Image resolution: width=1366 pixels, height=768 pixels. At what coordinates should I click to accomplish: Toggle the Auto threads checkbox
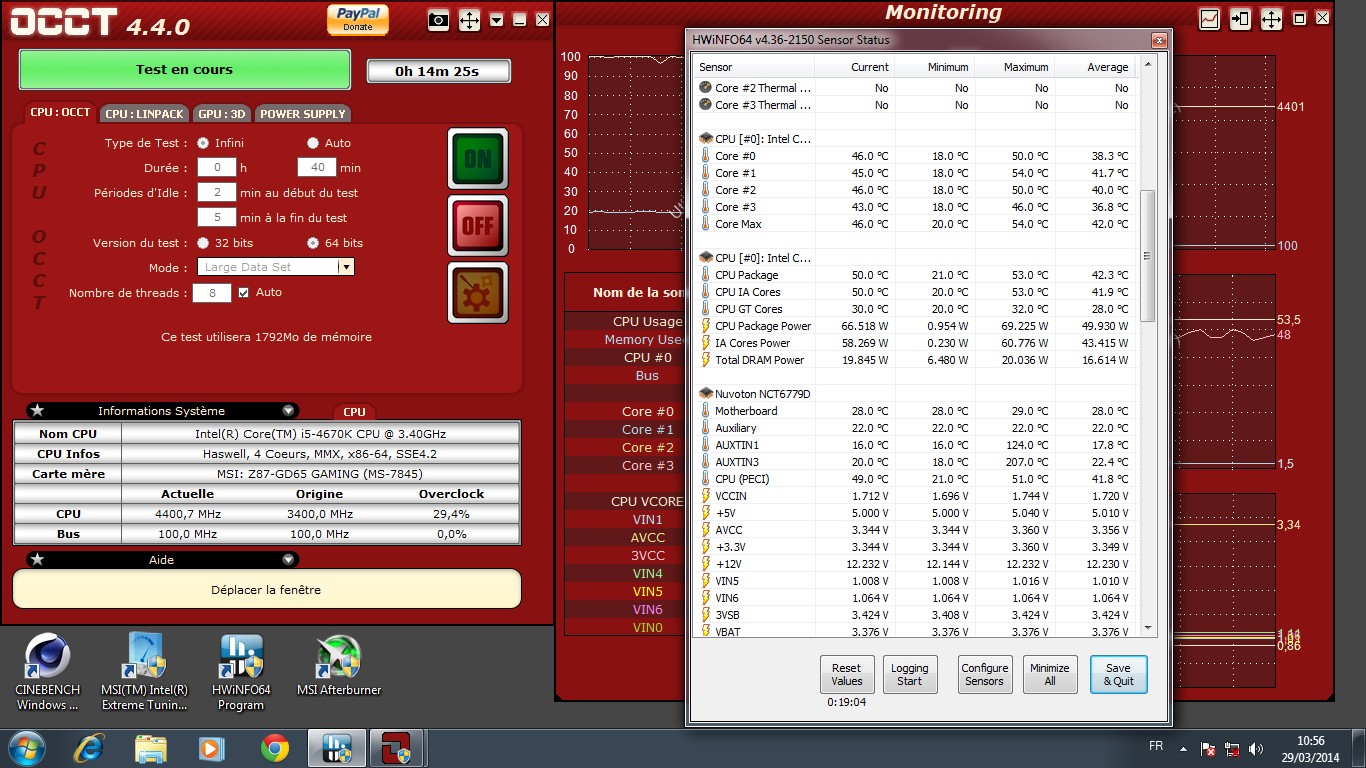coord(243,293)
